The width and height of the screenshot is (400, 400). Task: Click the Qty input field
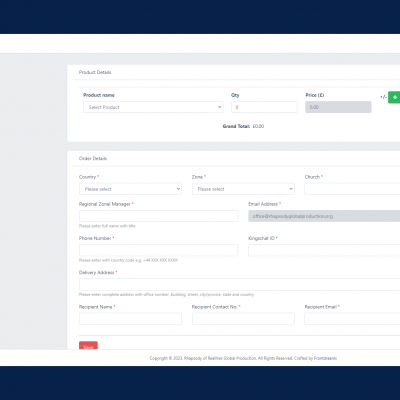click(264, 107)
